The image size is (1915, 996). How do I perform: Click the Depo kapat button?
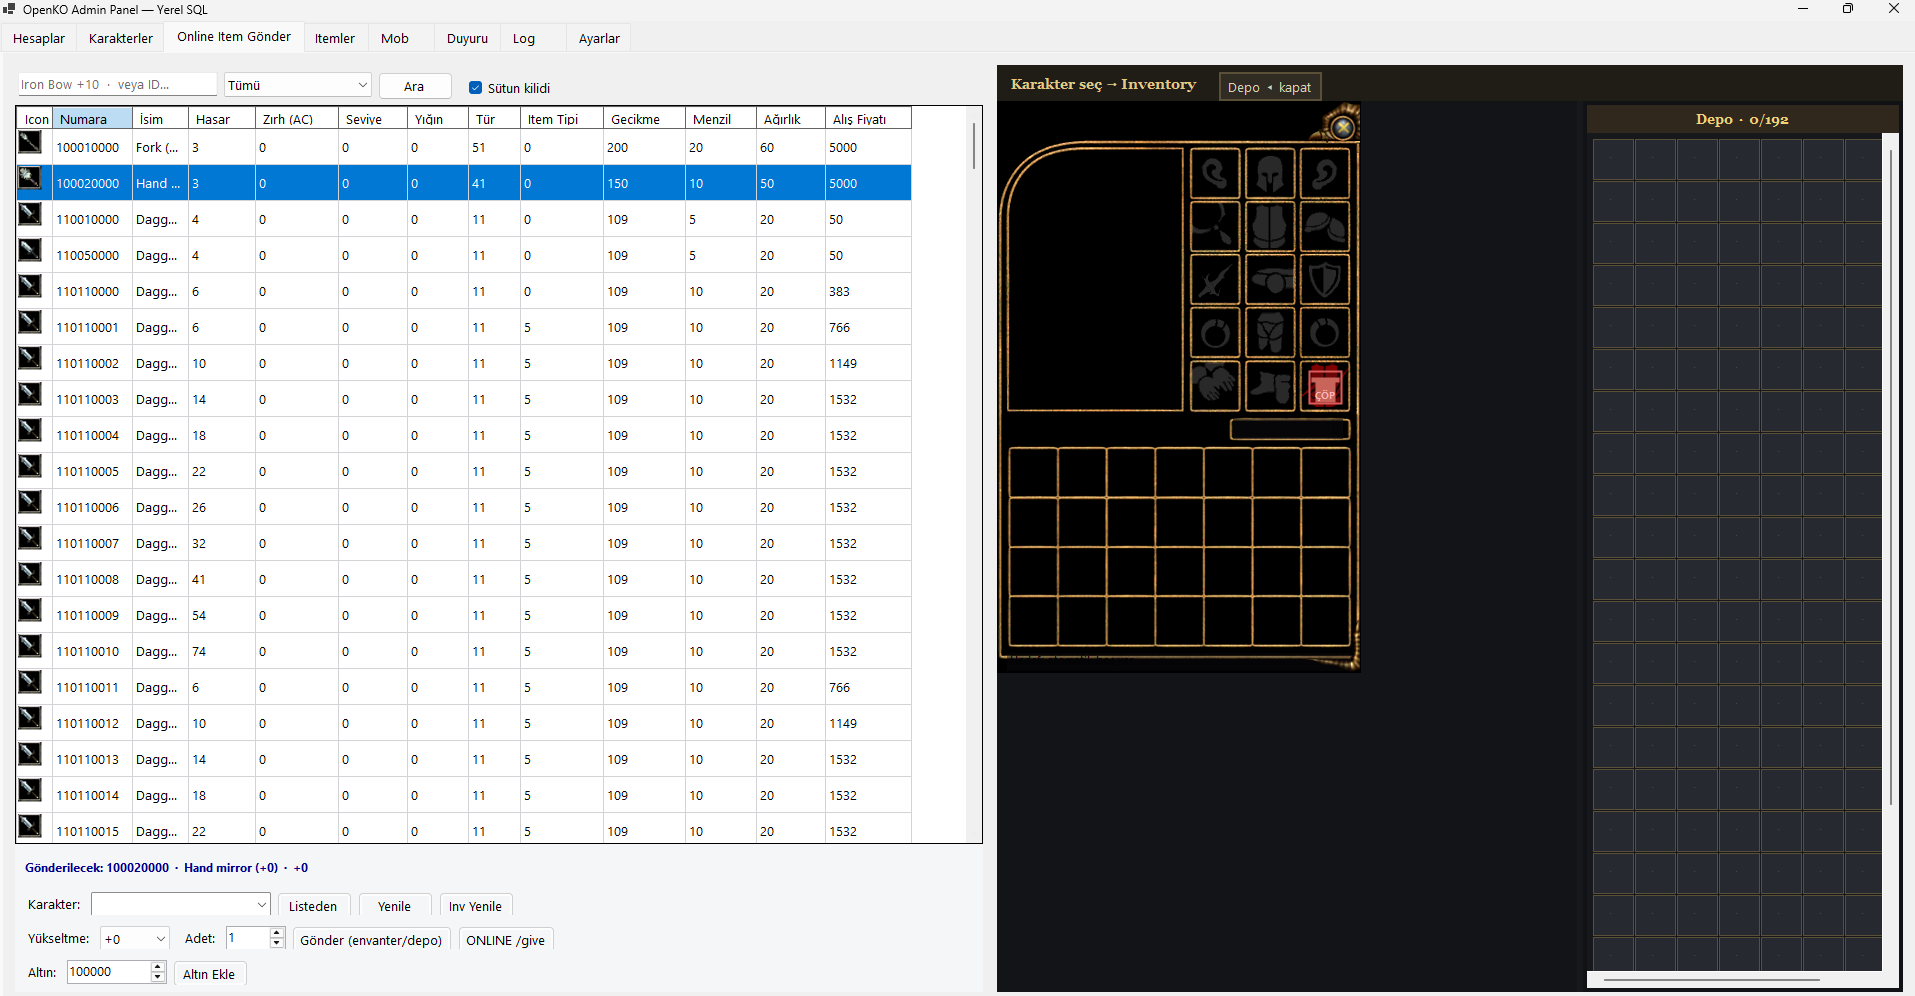coord(1270,87)
